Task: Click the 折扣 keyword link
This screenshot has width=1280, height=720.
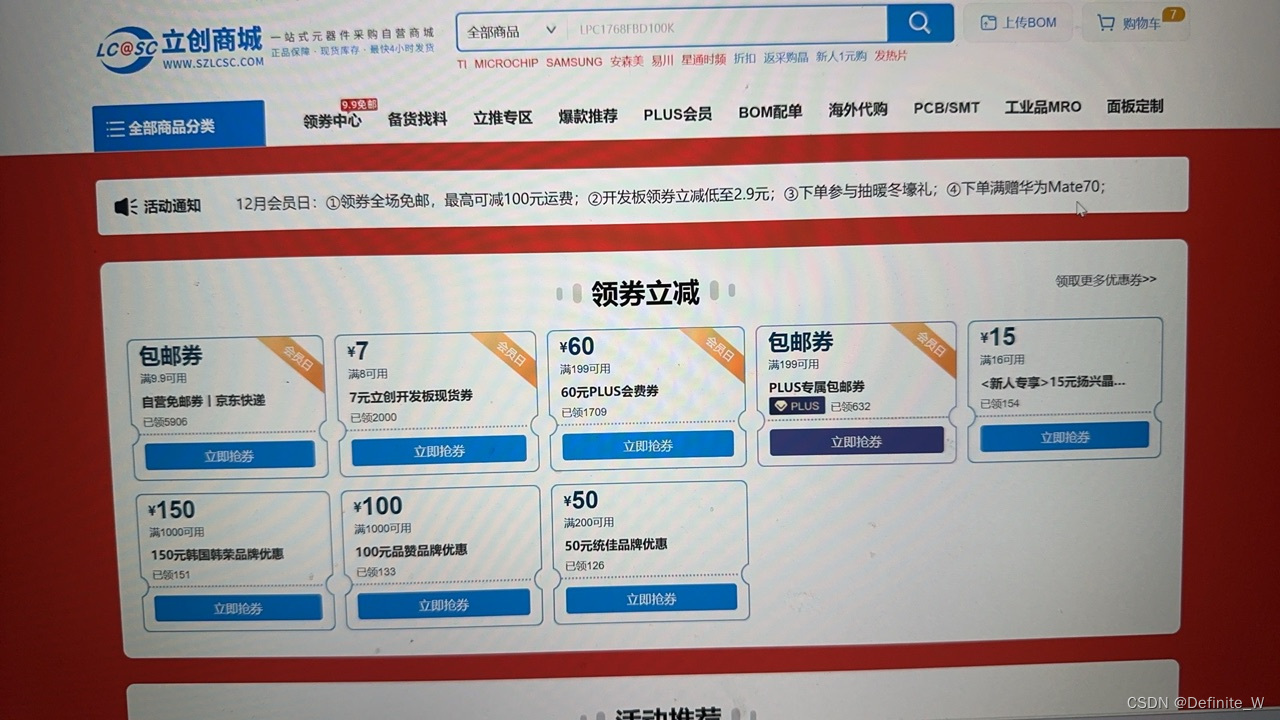Action: [x=745, y=58]
